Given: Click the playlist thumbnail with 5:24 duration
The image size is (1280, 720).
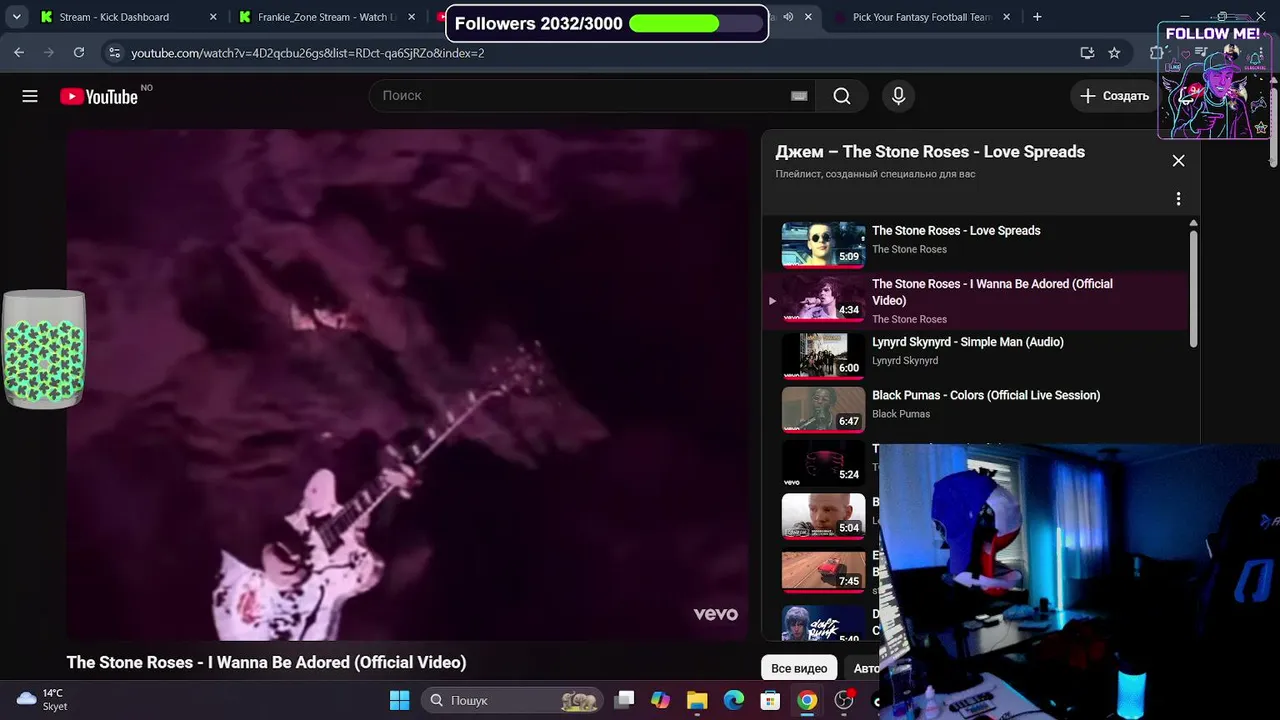Looking at the screenshot, I should pos(823,463).
